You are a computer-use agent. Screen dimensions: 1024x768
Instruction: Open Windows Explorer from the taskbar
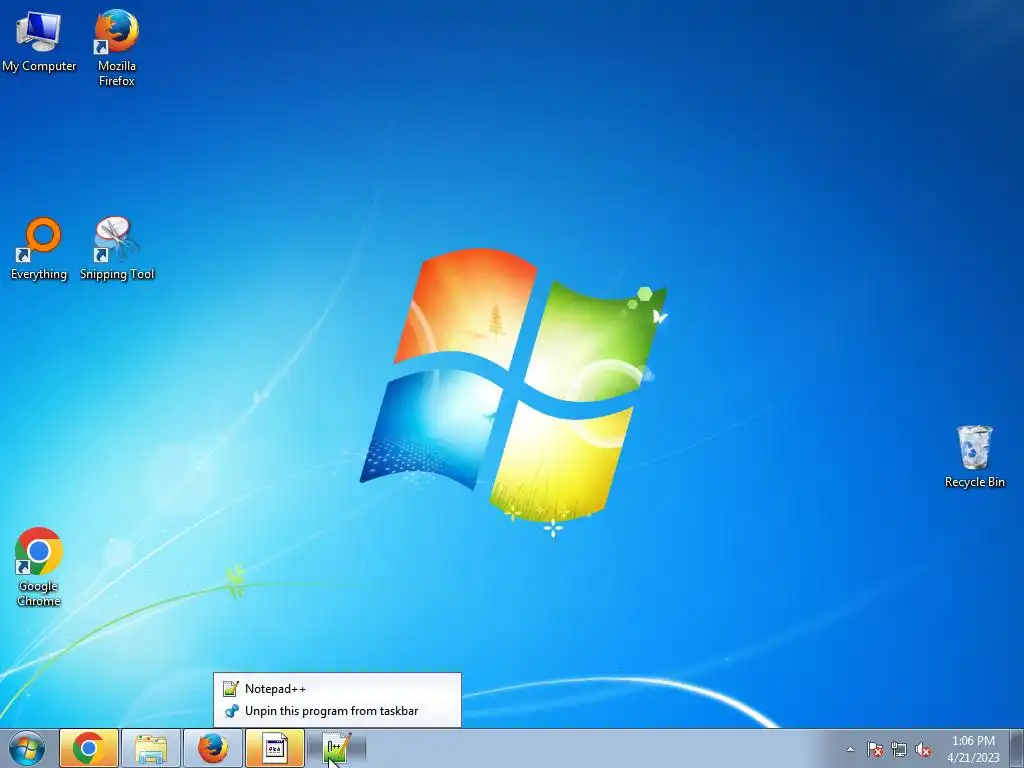pyautogui.click(x=151, y=748)
